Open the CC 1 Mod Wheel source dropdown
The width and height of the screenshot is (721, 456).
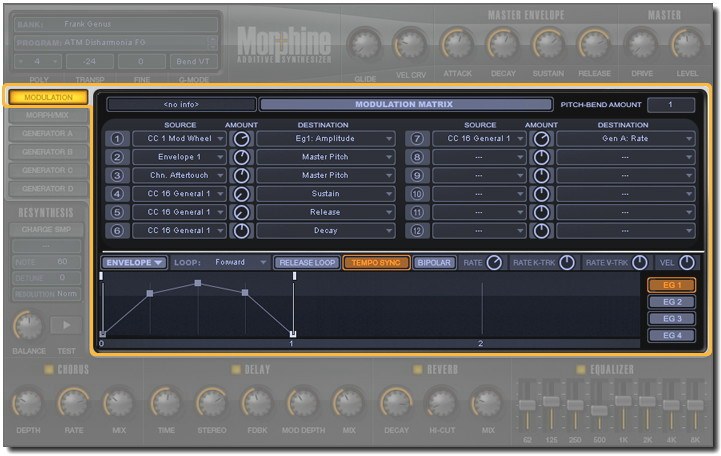[180, 139]
